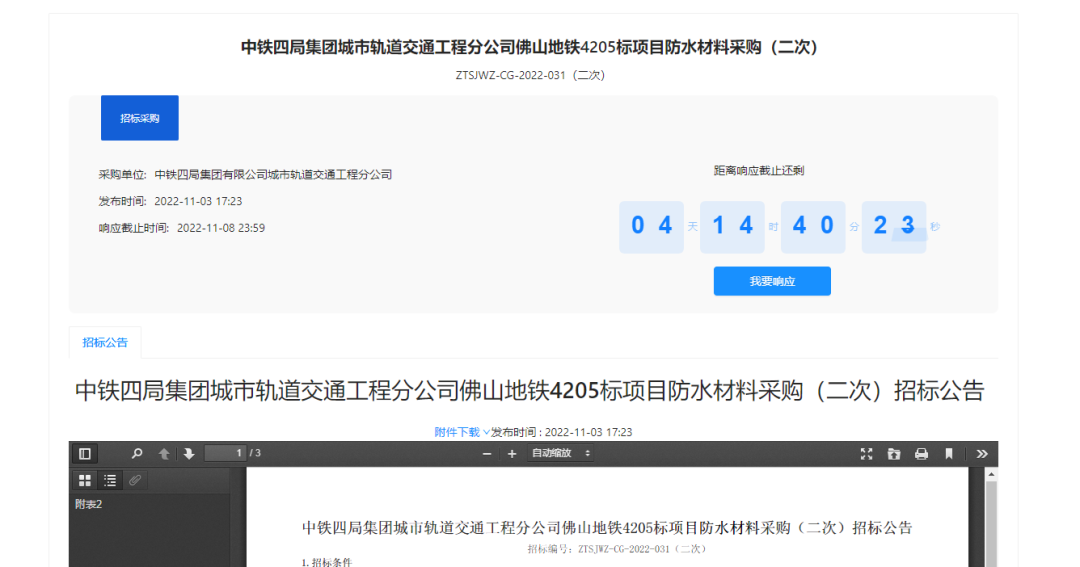
Task: Click the 我要响应 button
Action: 772,281
